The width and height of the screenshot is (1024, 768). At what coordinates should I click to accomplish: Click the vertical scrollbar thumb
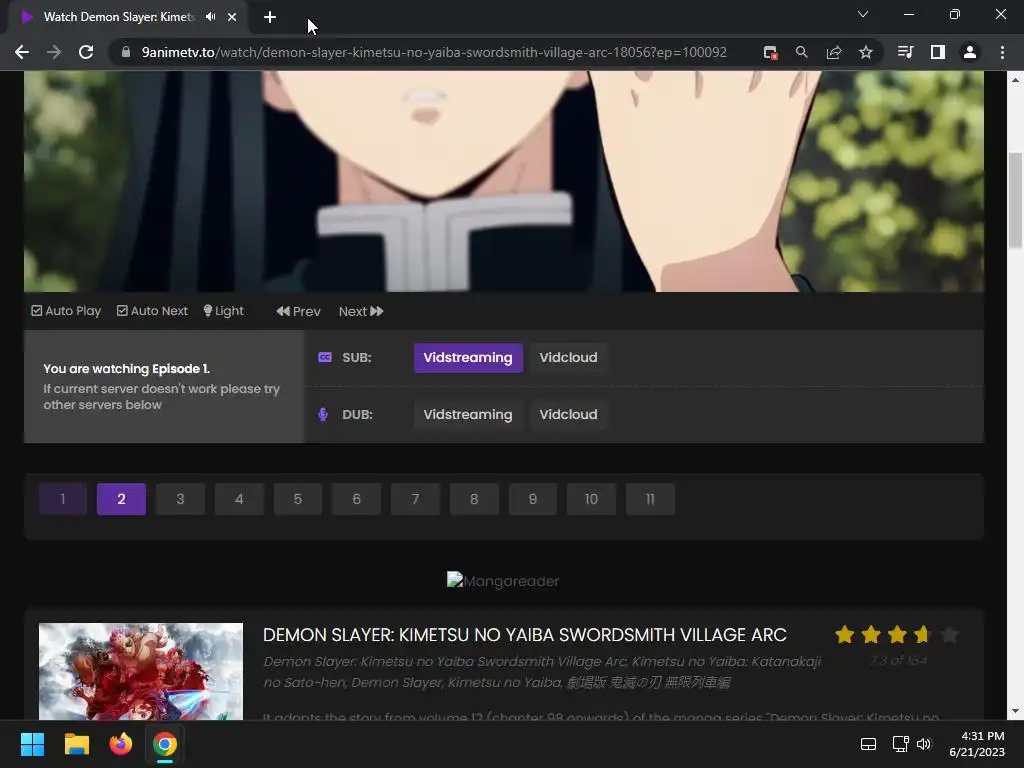(x=1015, y=200)
